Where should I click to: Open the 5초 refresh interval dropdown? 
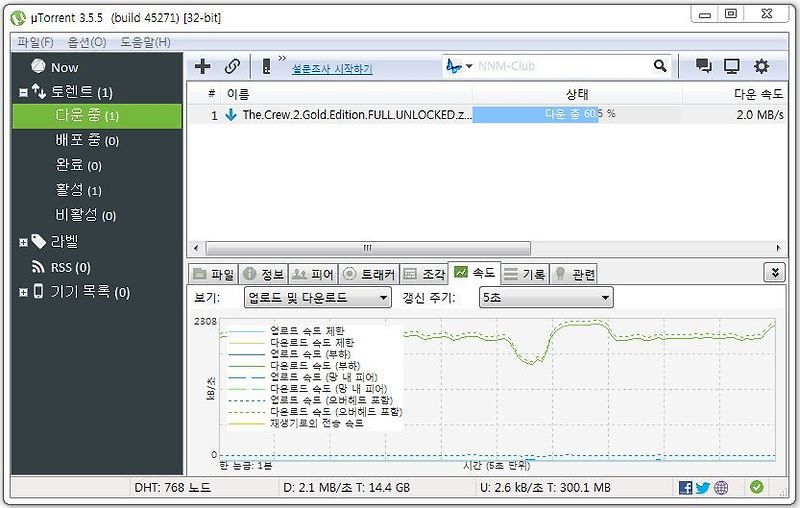(546, 297)
